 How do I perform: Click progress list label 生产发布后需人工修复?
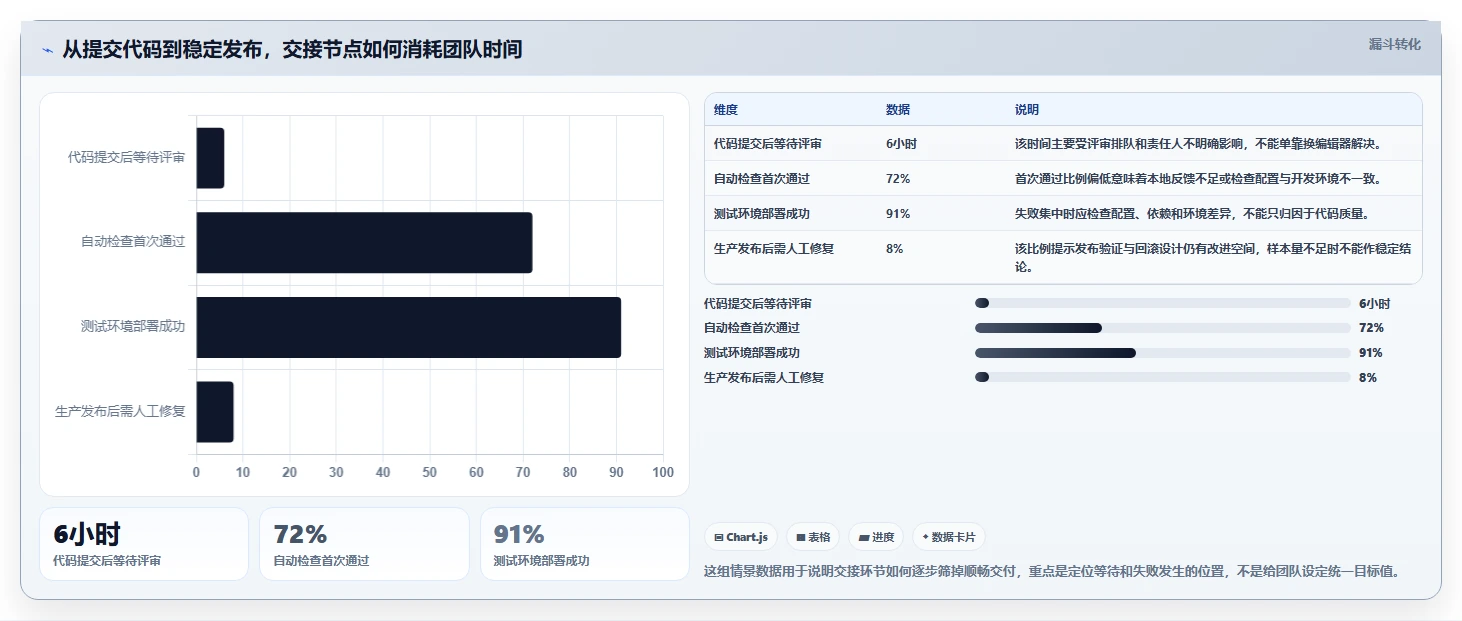(x=764, y=377)
